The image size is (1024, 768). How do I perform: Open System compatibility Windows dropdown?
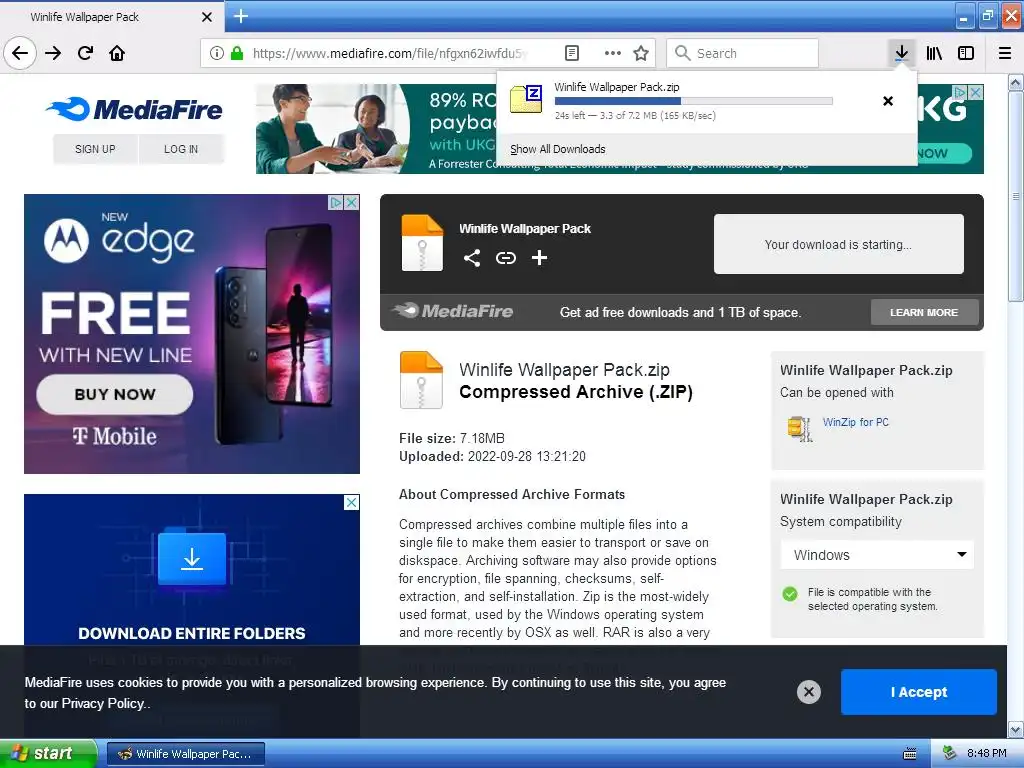877,554
